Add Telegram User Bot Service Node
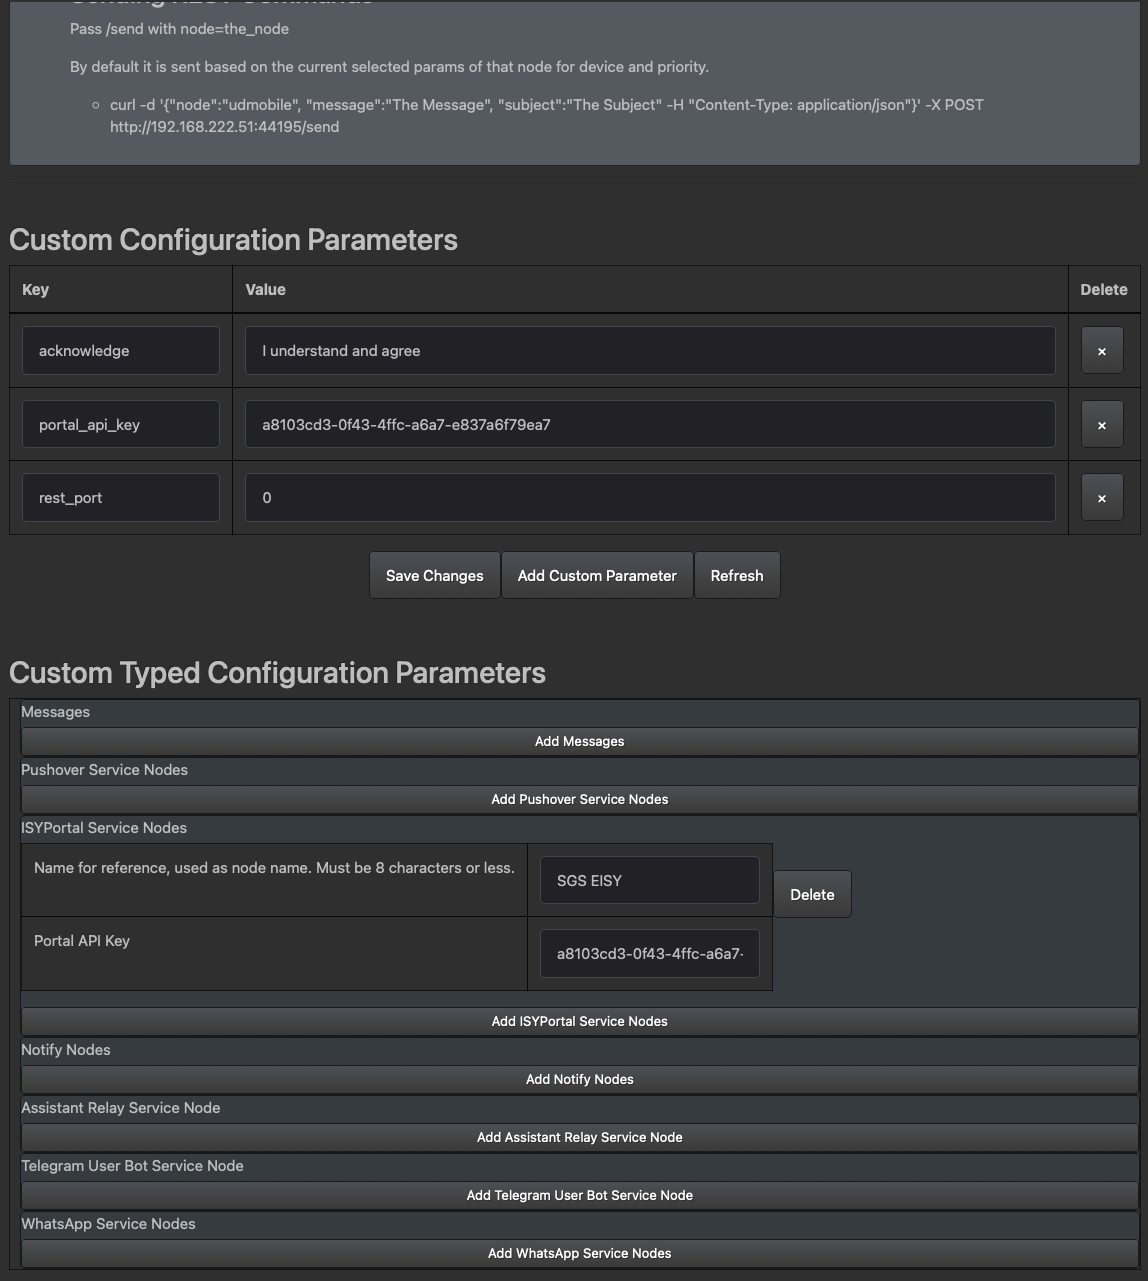Viewport: 1148px width, 1281px height. pos(580,1196)
